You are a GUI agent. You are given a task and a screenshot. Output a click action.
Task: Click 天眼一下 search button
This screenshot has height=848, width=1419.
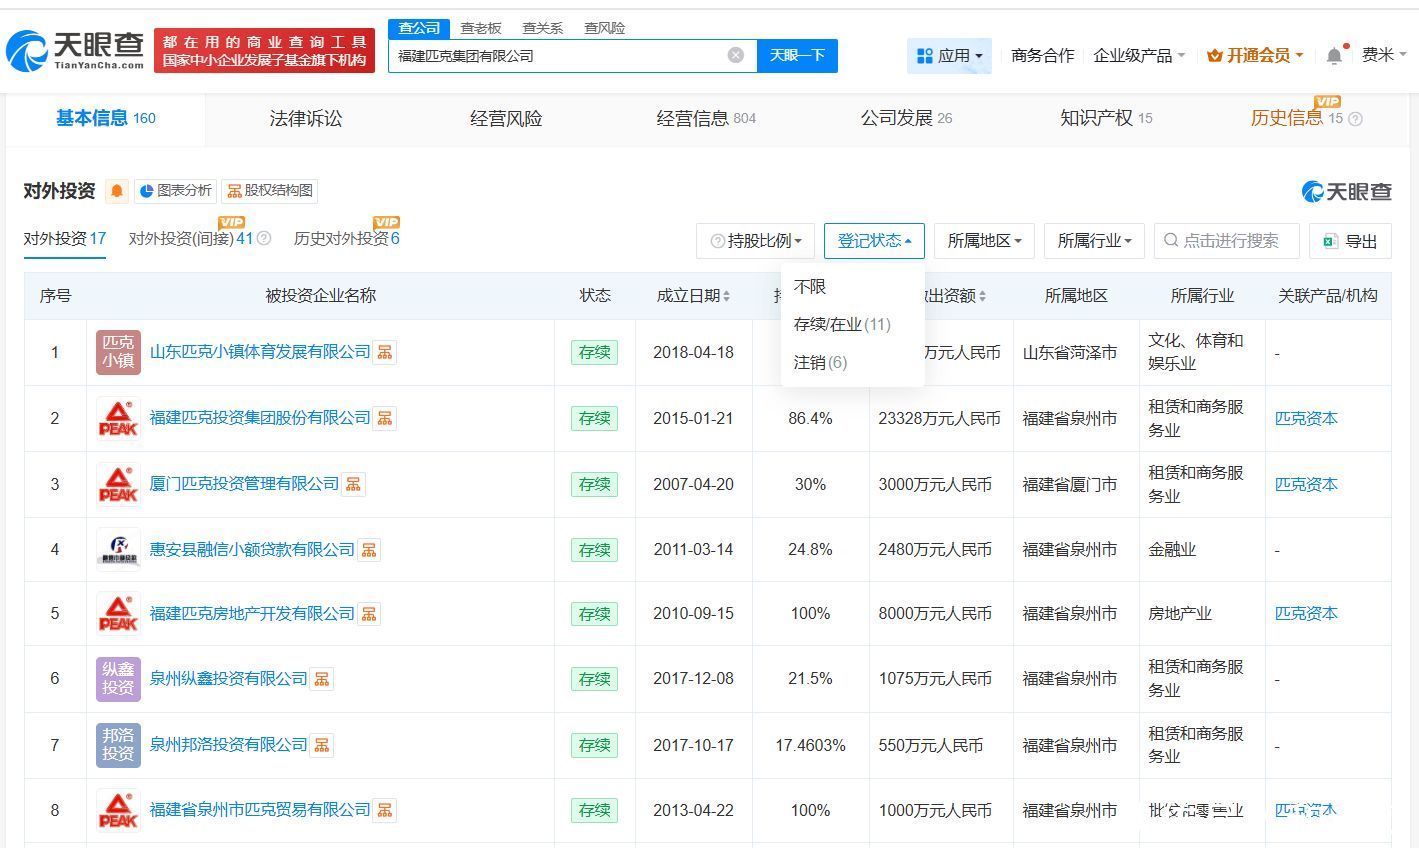[x=797, y=55]
